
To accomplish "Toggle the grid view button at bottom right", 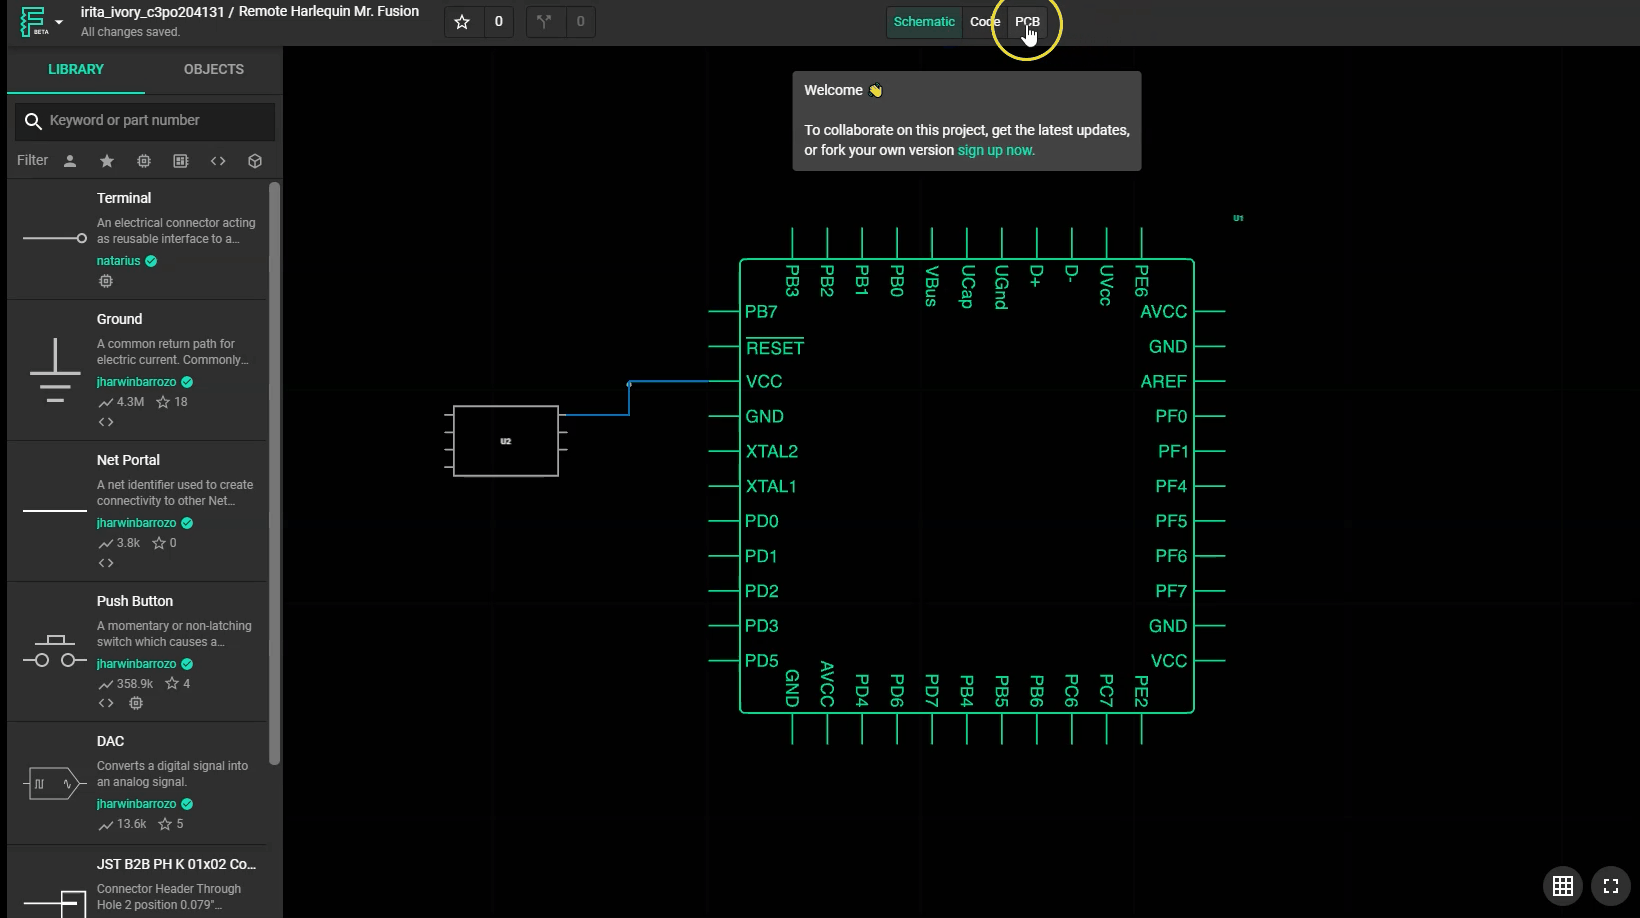I will click(1563, 885).
